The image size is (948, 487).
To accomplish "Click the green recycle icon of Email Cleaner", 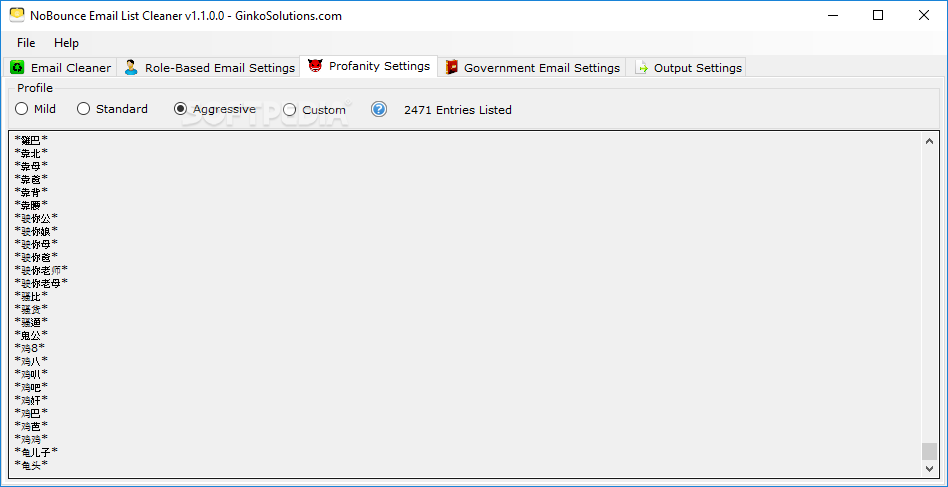I will tap(18, 67).
